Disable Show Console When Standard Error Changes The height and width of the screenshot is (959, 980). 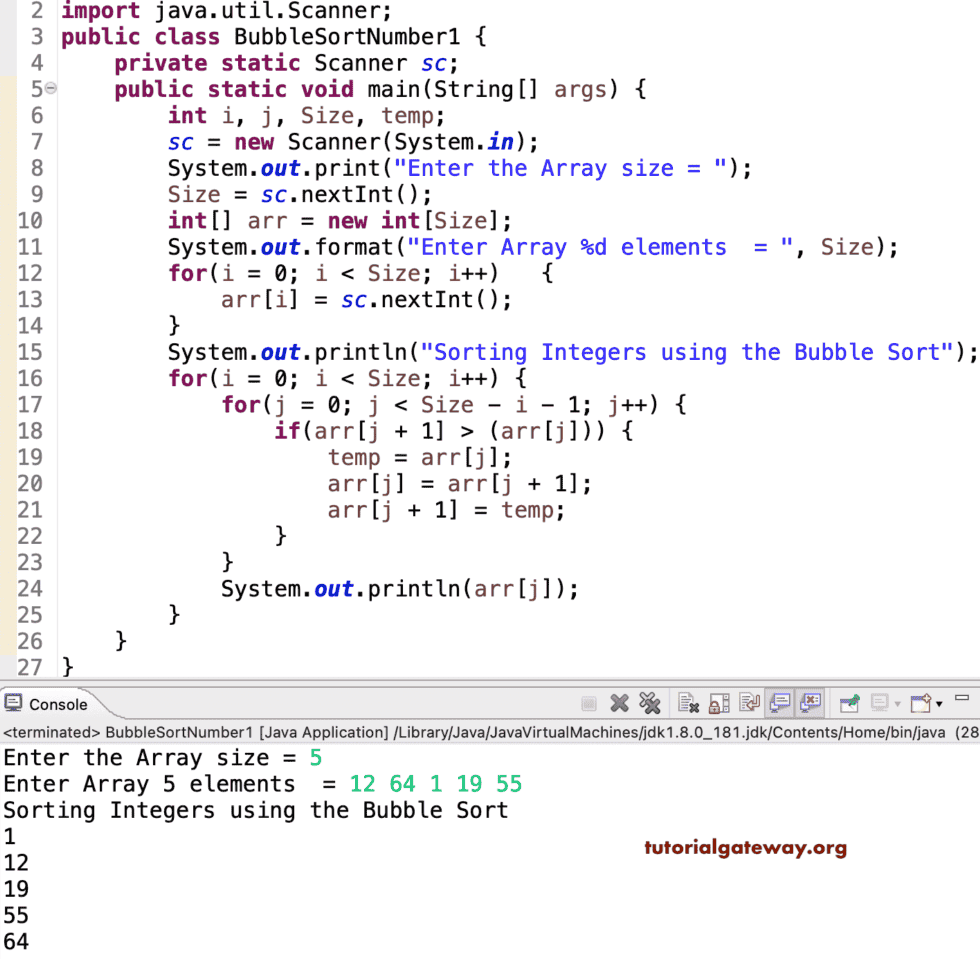pos(811,703)
